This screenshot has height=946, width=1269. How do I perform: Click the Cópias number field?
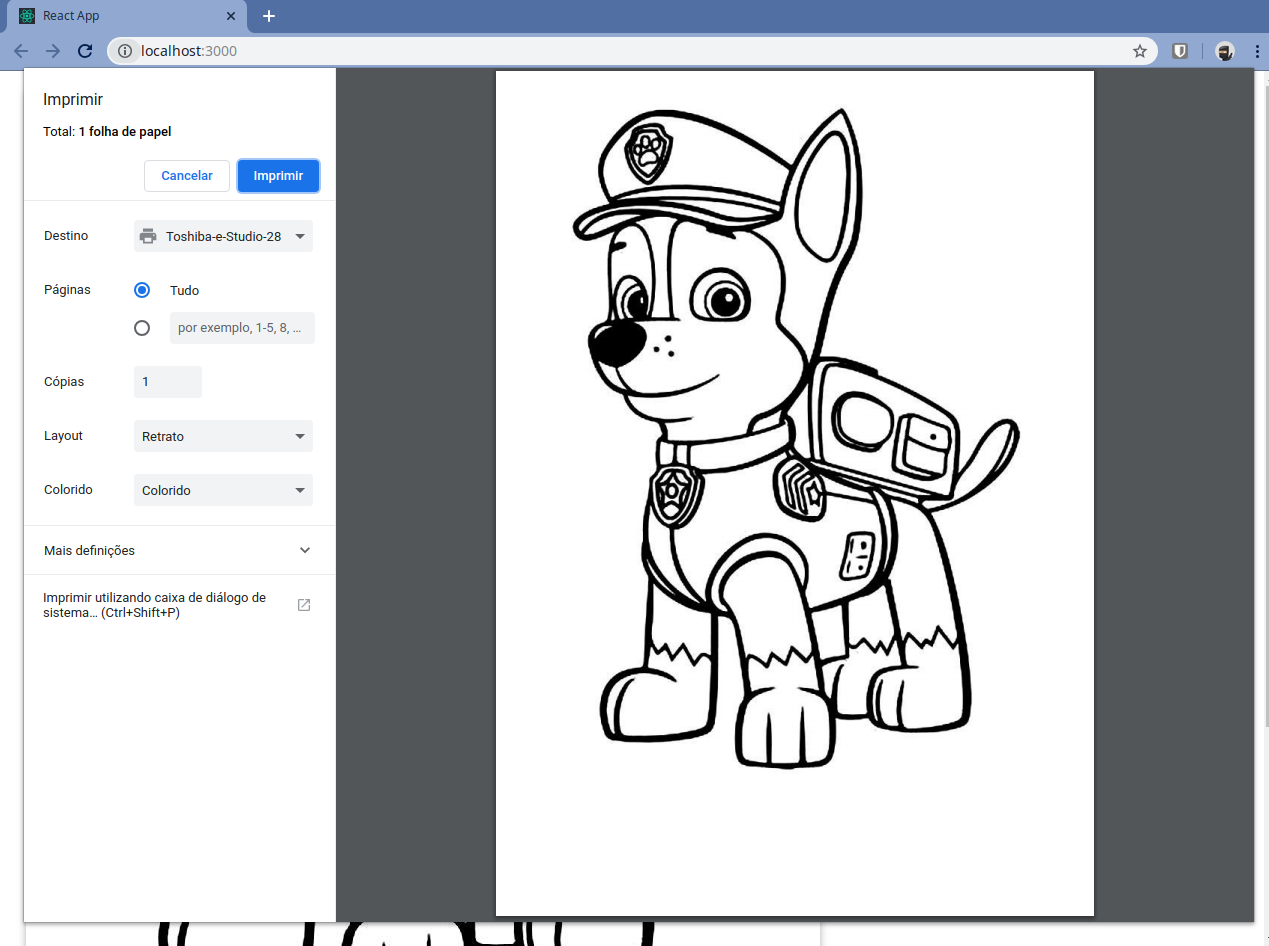[168, 382]
